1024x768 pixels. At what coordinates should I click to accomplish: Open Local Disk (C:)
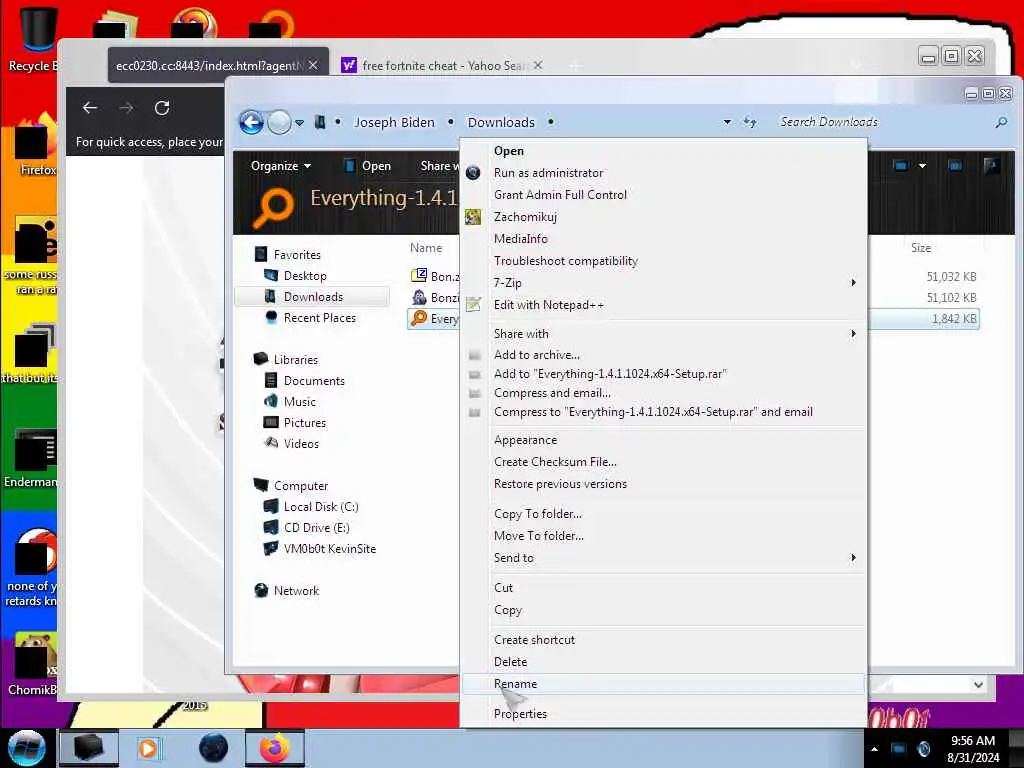321,507
